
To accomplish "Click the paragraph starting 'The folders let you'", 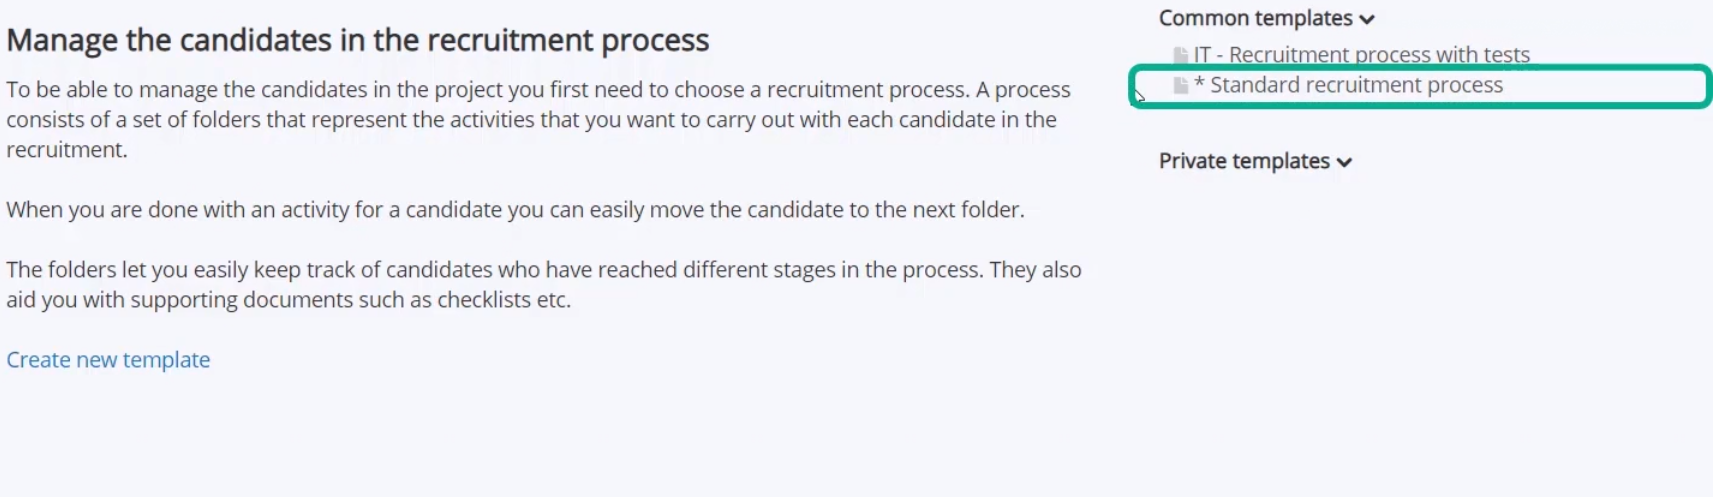I will (543, 285).
